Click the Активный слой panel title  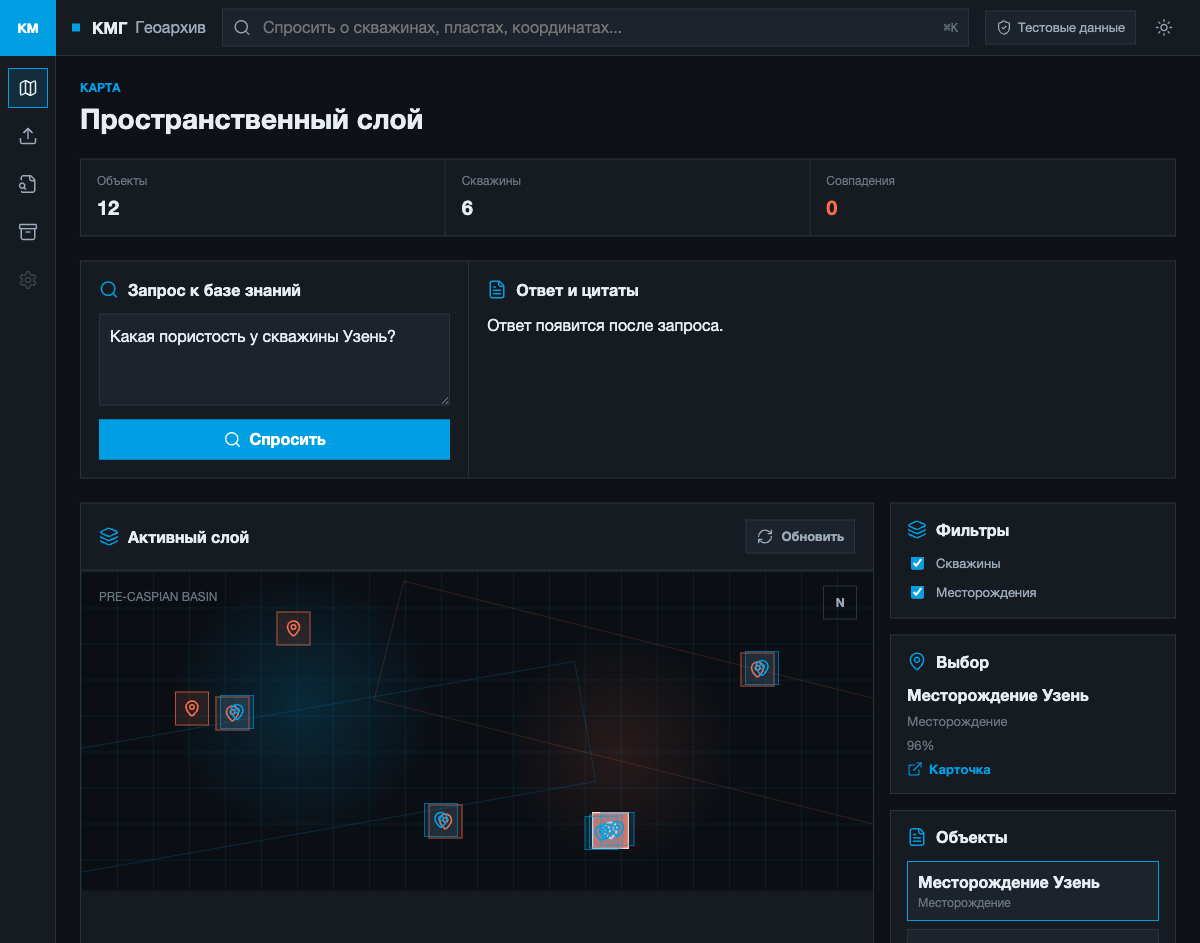click(188, 537)
